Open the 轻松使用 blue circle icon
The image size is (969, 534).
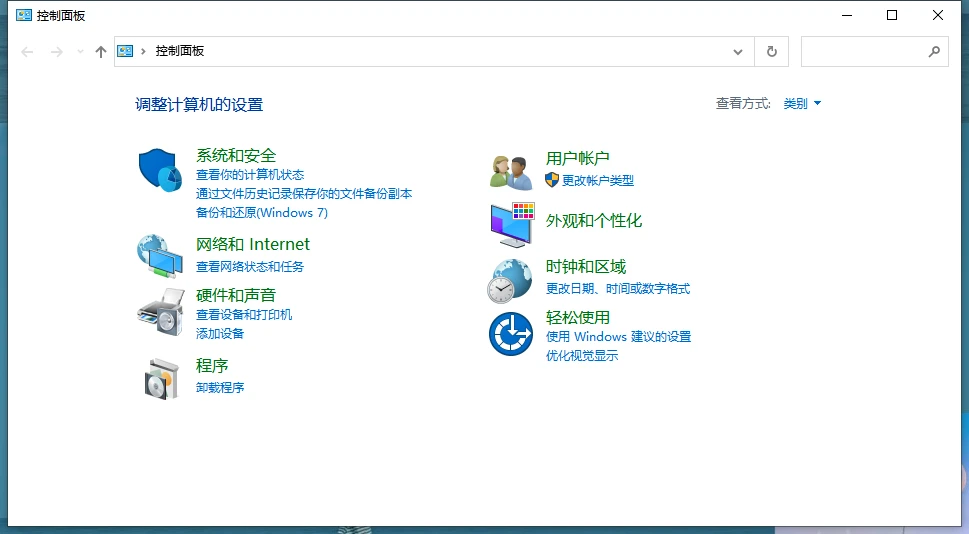[511, 334]
